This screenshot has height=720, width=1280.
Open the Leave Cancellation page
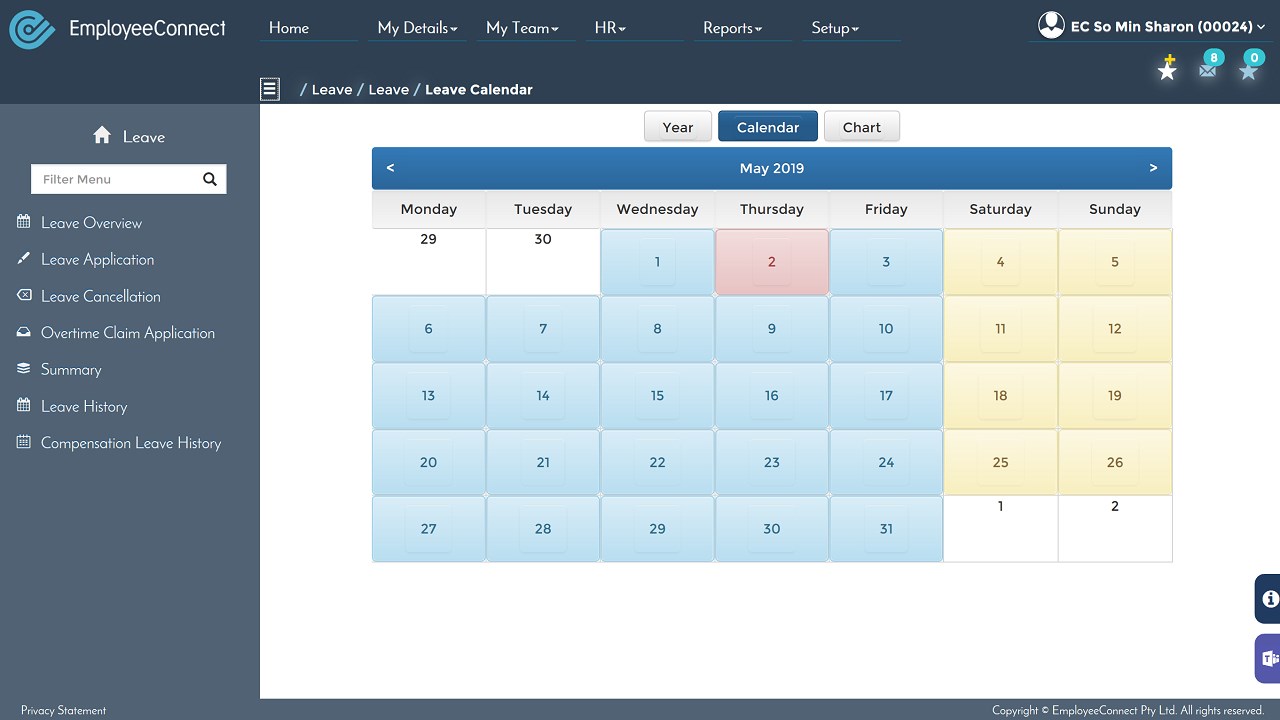point(101,296)
